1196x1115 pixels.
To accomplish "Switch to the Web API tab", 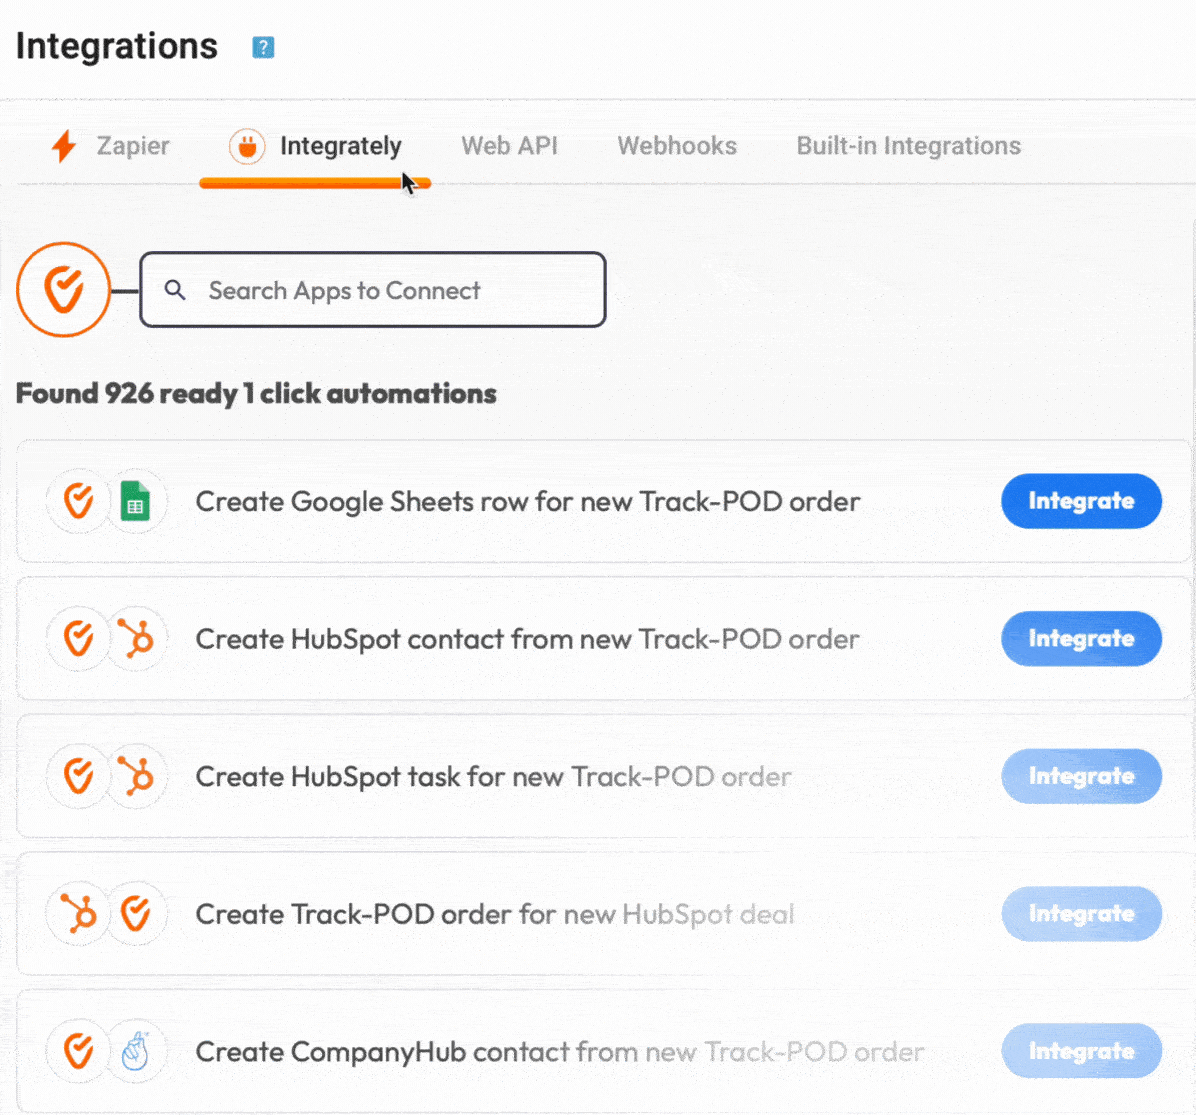I will click(510, 146).
